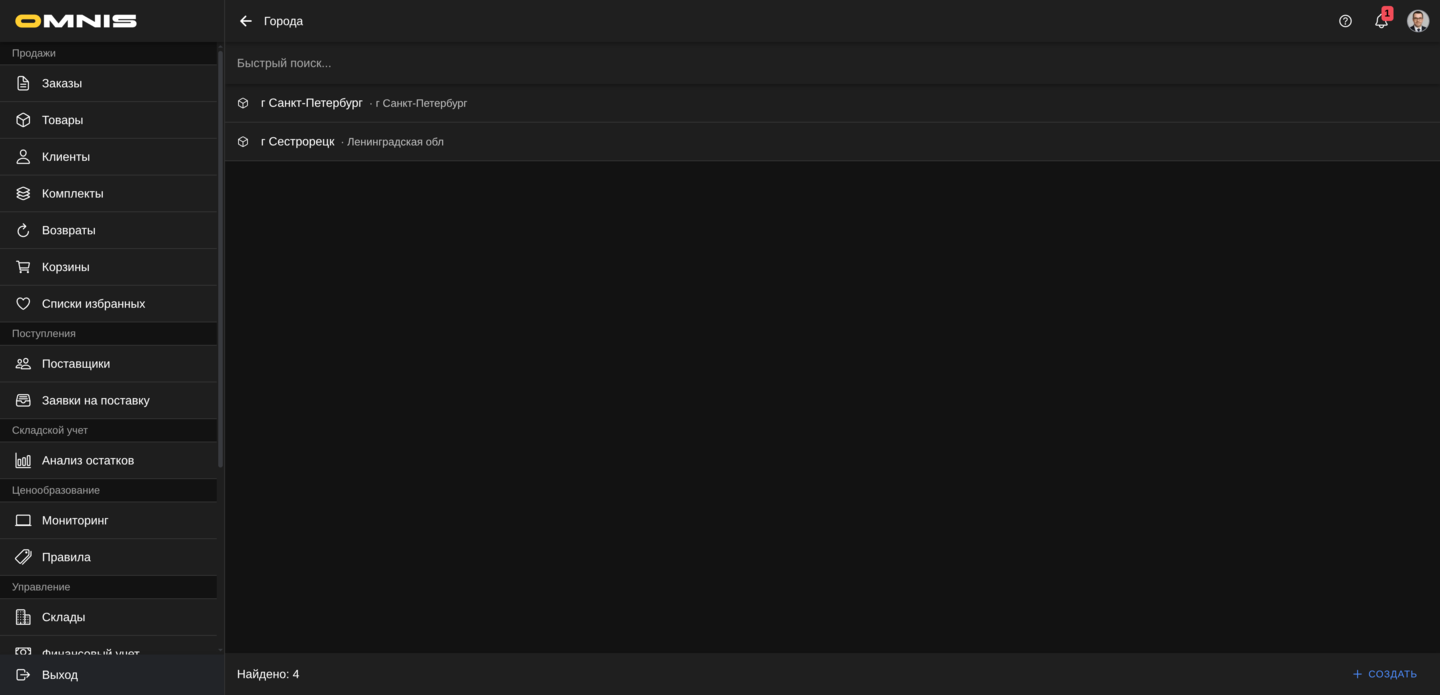Viewport: 1440px width, 695px height.
Task: Click the Правила price tag icon
Action: click(x=23, y=557)
